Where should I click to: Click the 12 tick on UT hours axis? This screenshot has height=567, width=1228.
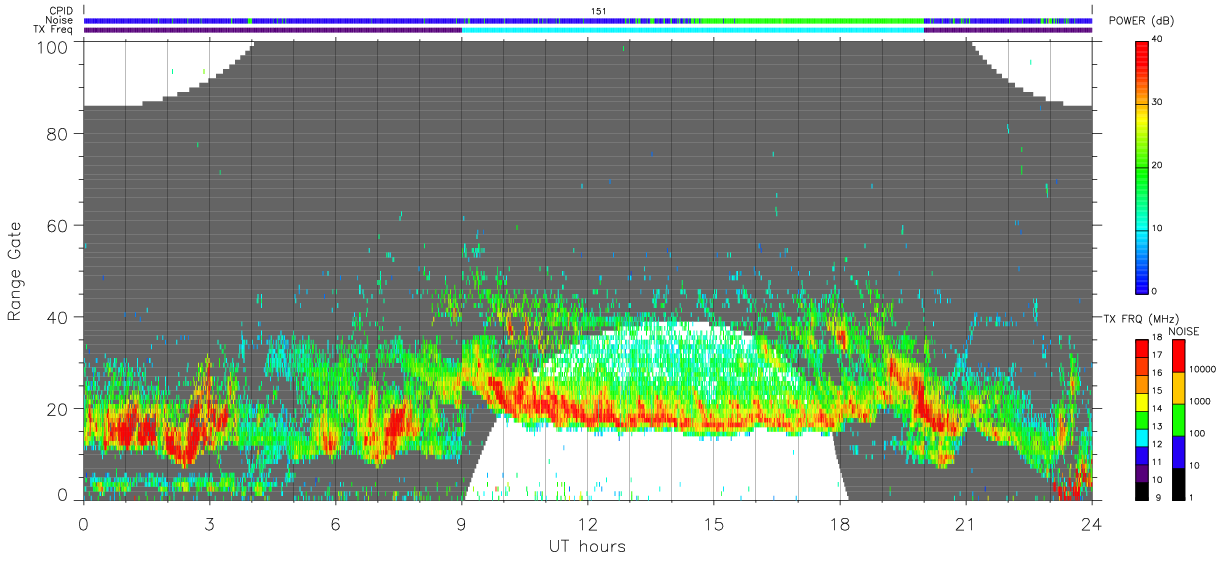click(588, 523)
